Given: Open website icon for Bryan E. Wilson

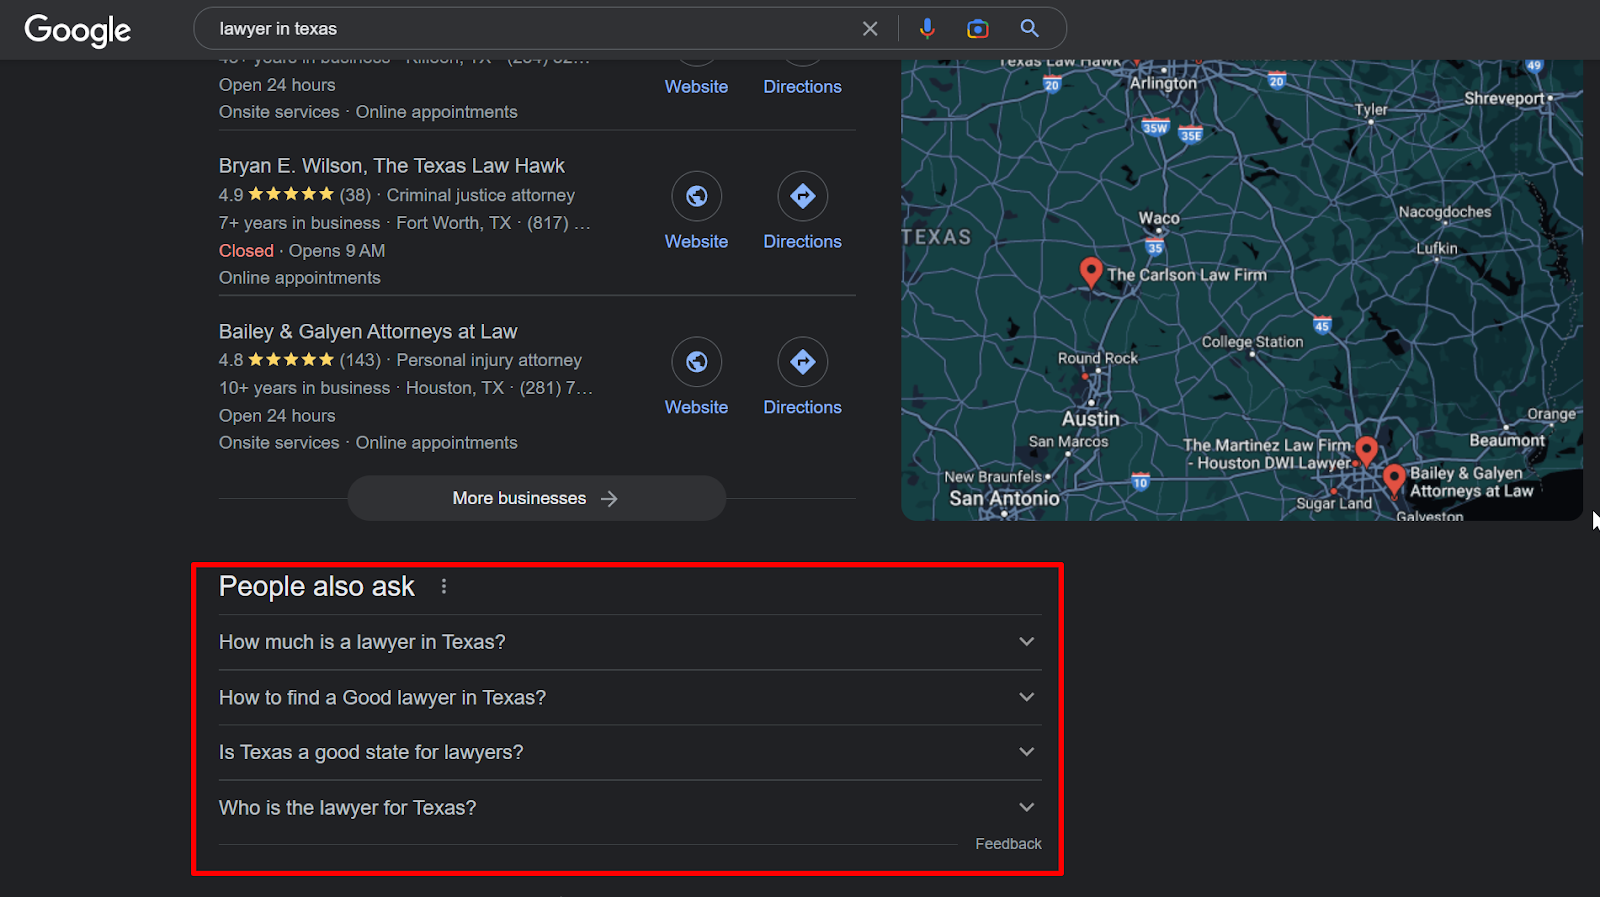Looking at the screenshot, I should (x=697, y=196).
